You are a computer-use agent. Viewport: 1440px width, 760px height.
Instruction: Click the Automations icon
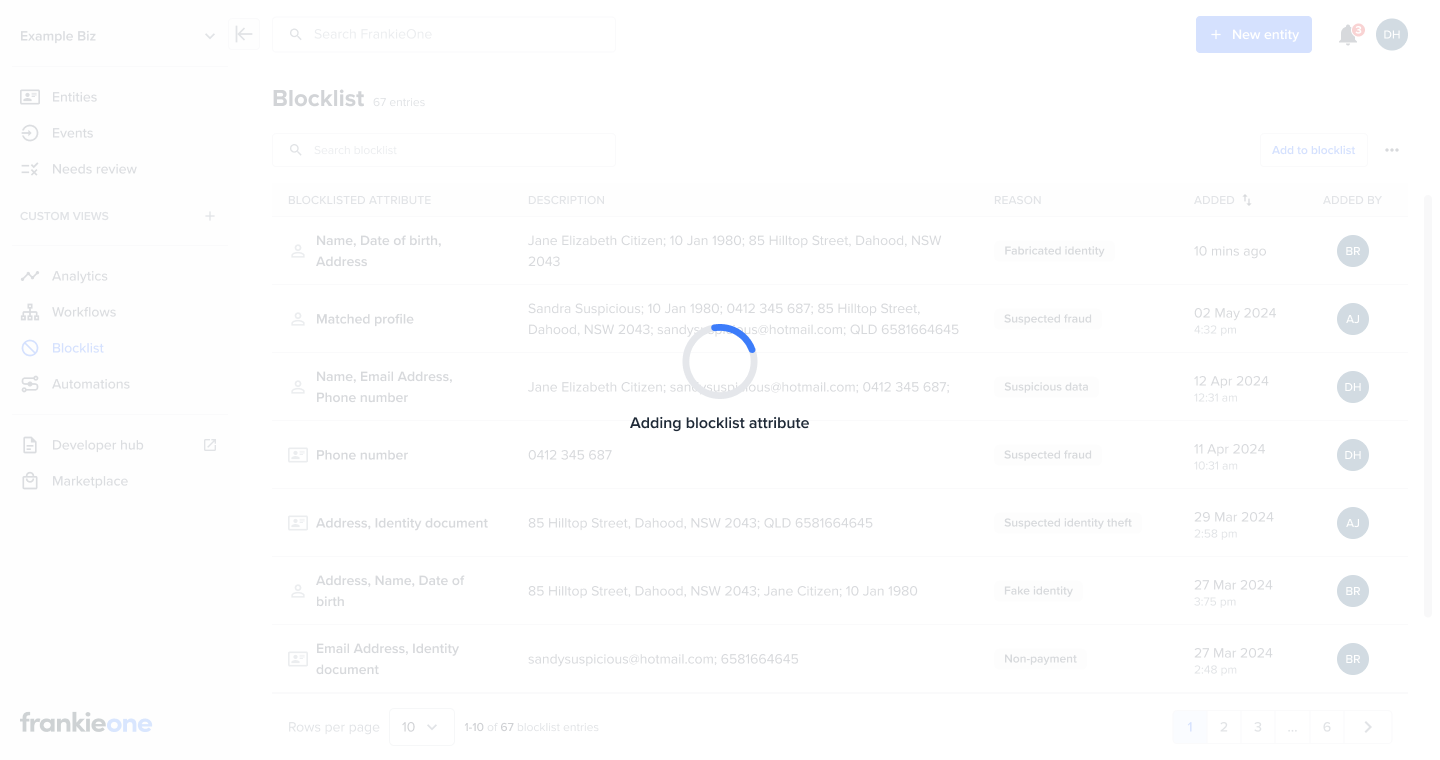click(x=30, y=384)
